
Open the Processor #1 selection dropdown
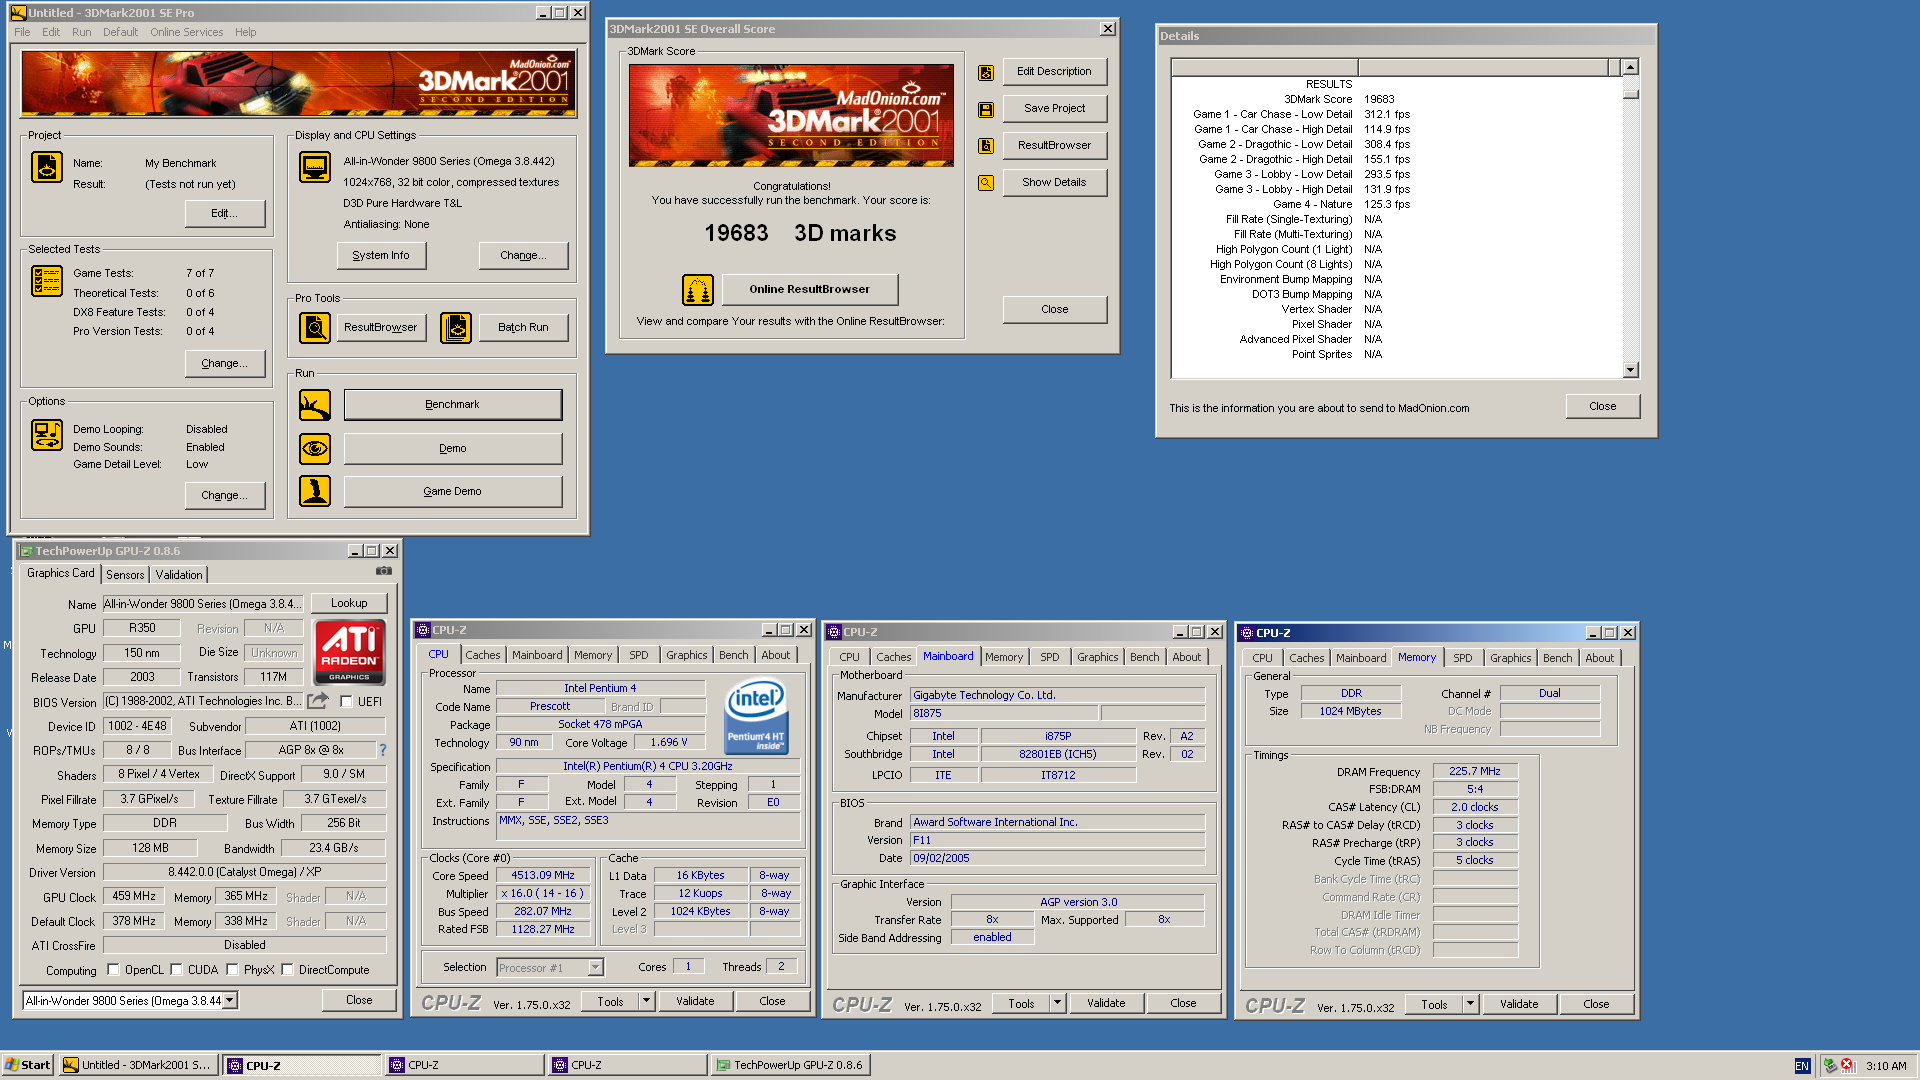596,967
